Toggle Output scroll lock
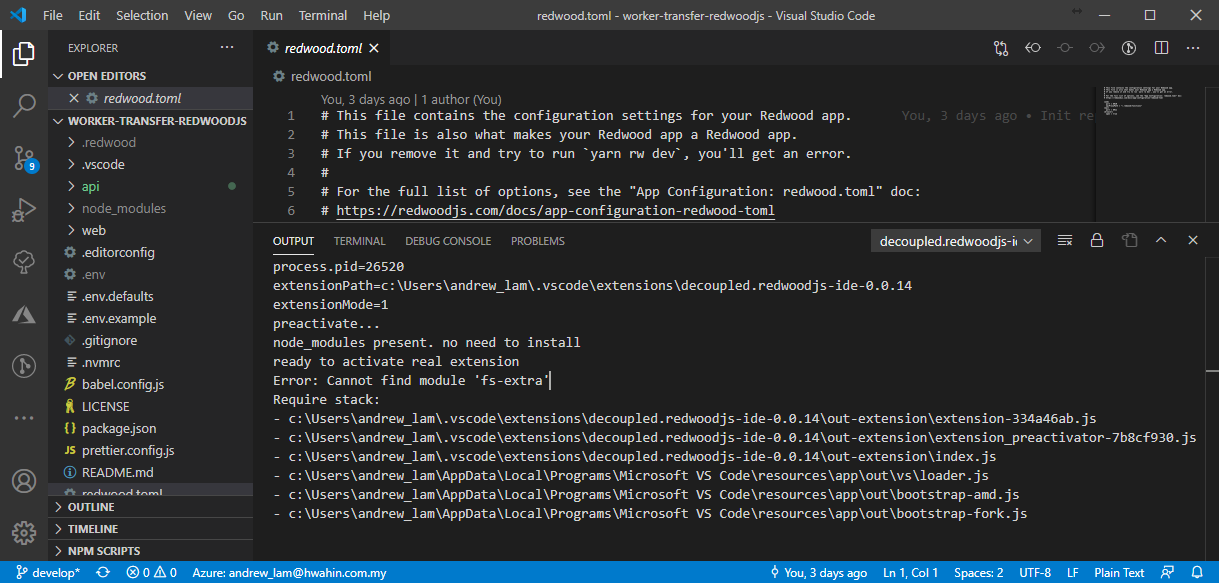The image size is (1219, 583). click(x=1097, y=241)
